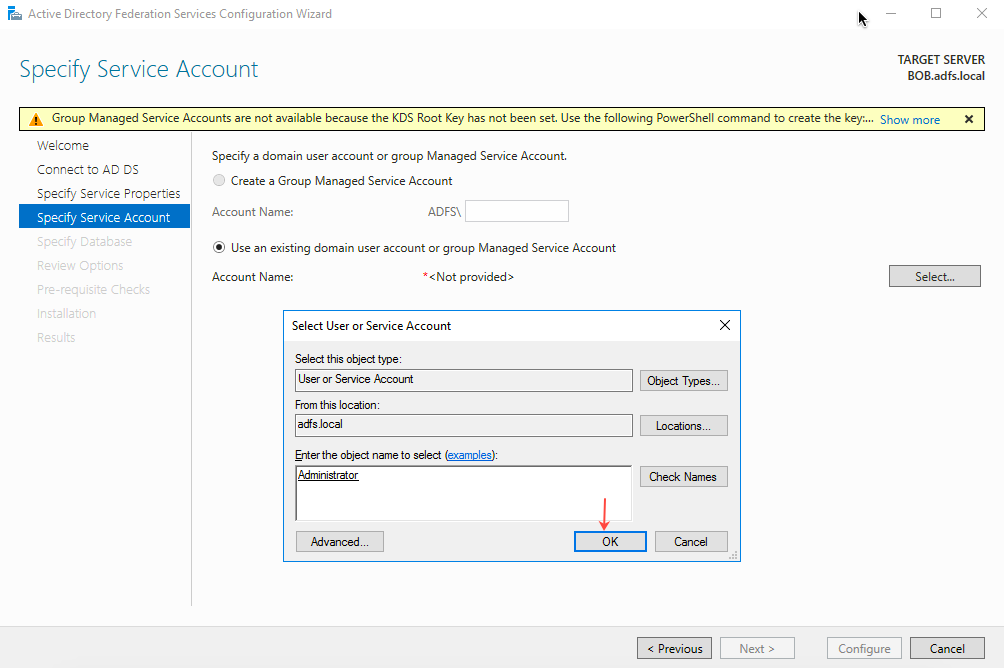The image size is (1004, 668).
Task: Click the Installation step in sidebar
Action: 67,314
